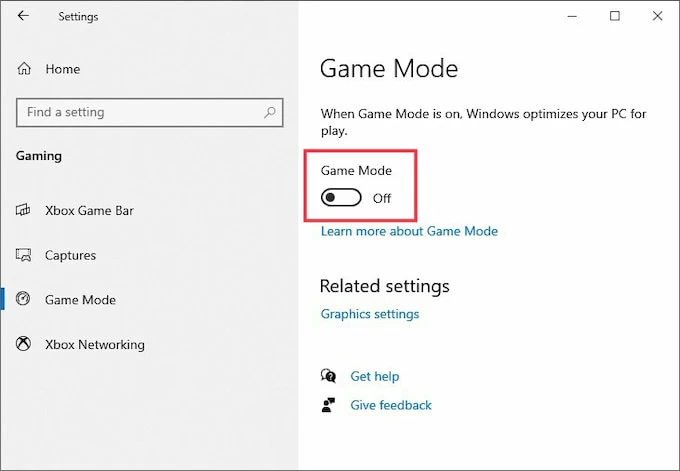The height and width of the screenshot is (471, 680).
Task: Click the Xbox Game Bar icon
Action: point(24,211)
